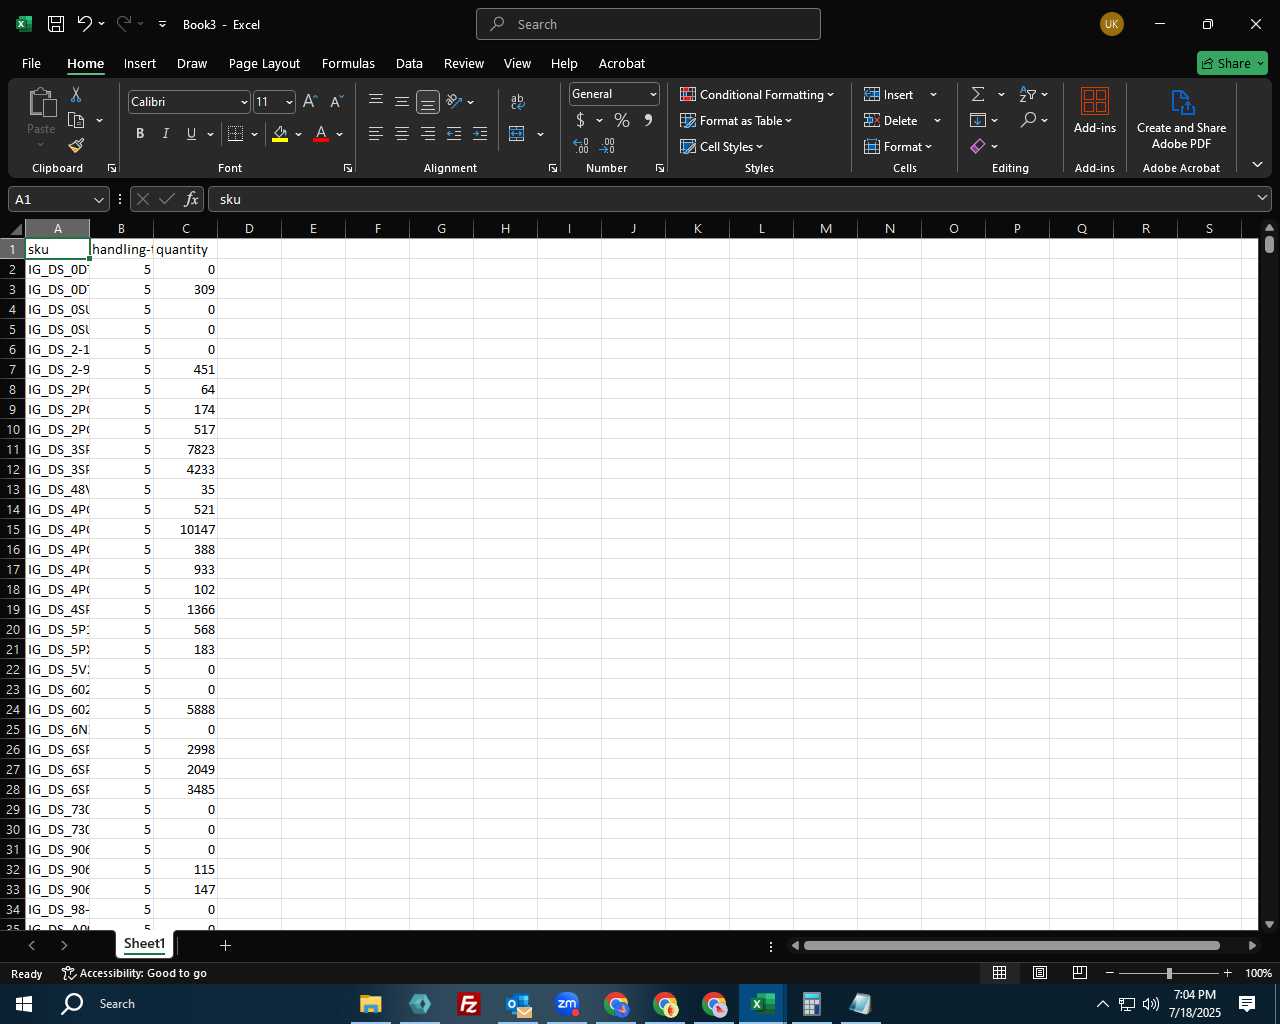The image size is (1280, 1024).
Task: Click the Share button
Action: click(1232, 63)
